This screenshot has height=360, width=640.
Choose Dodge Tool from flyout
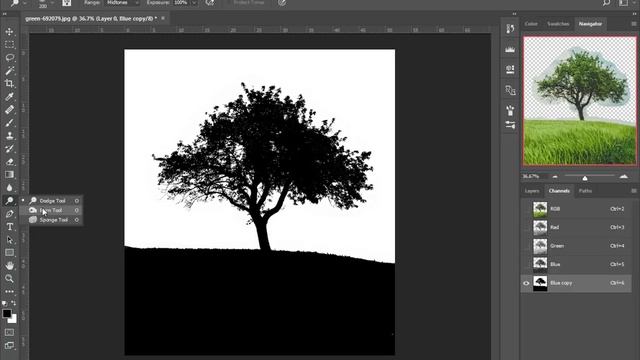[52, 201]
